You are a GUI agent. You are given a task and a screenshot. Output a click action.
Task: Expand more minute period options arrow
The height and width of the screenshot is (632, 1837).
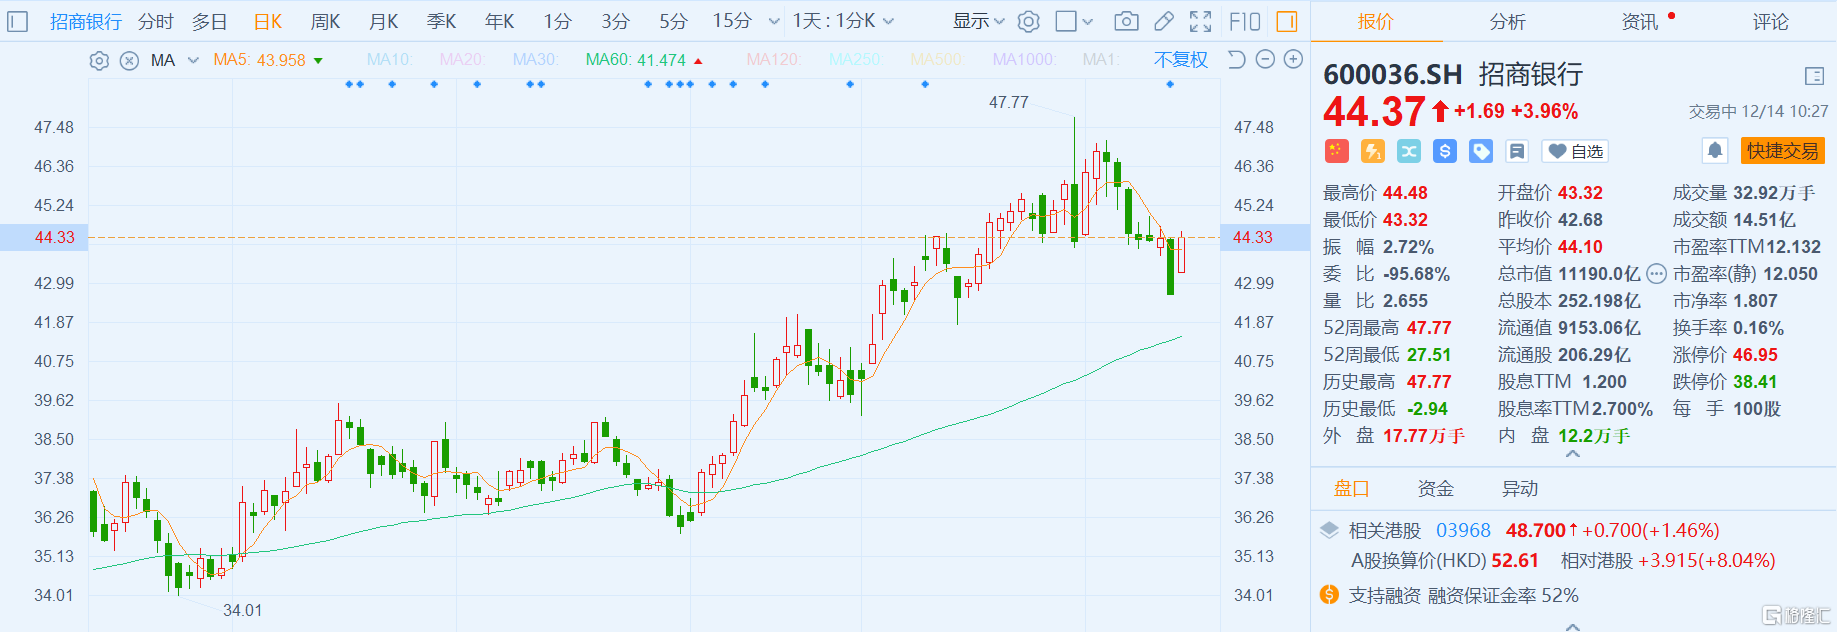tap(774, 21)
